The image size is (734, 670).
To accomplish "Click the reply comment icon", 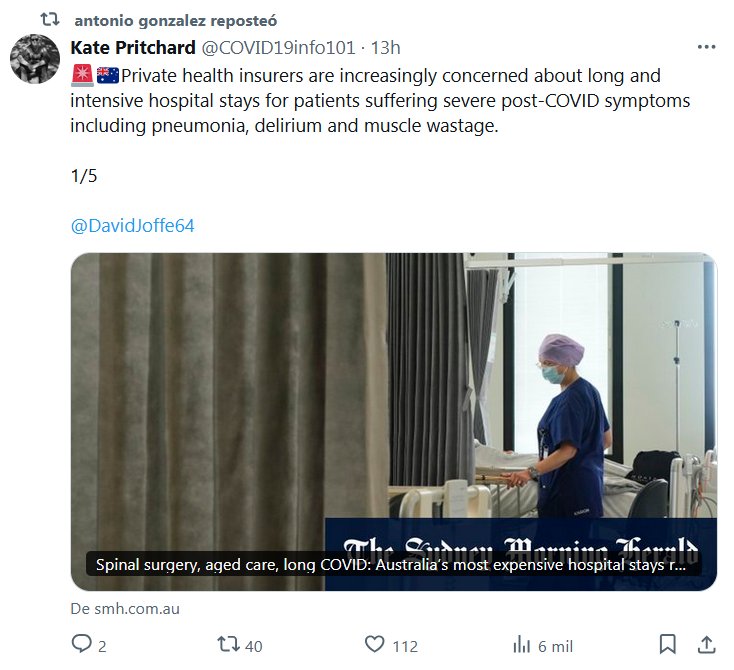I will tap(82, 645).
